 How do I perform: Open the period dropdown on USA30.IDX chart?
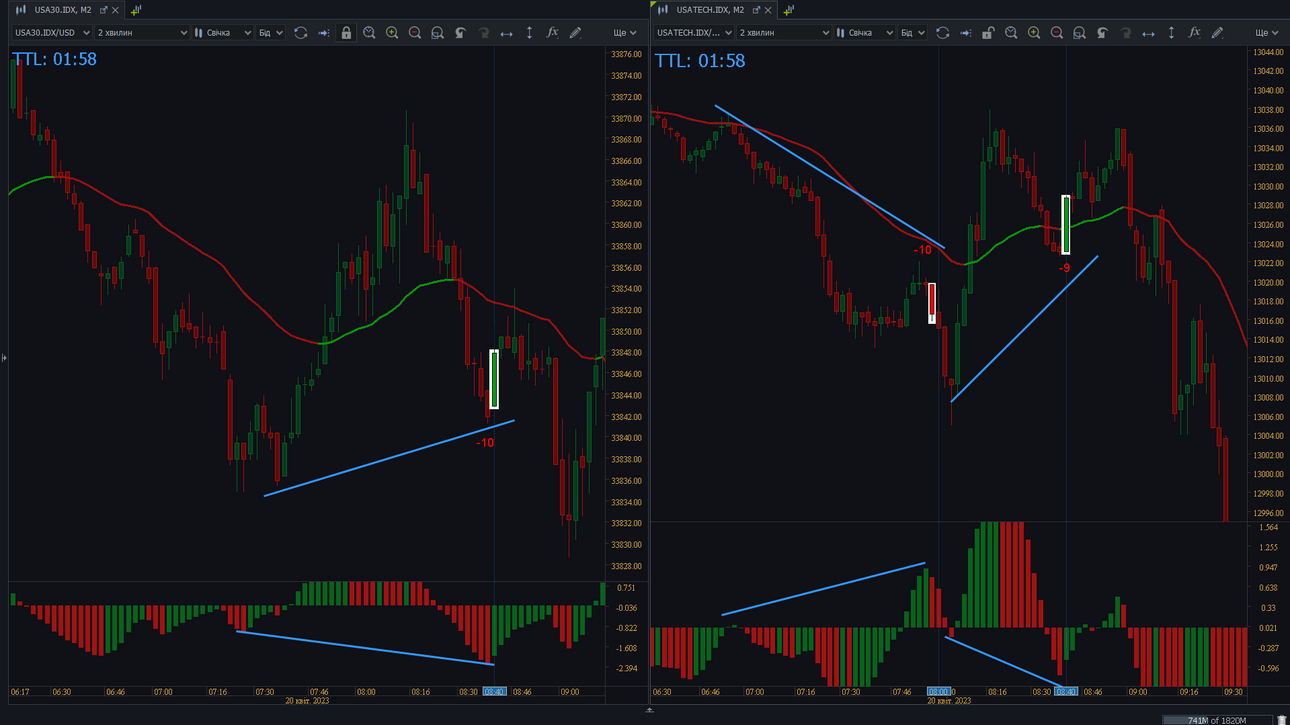(142, 33)
